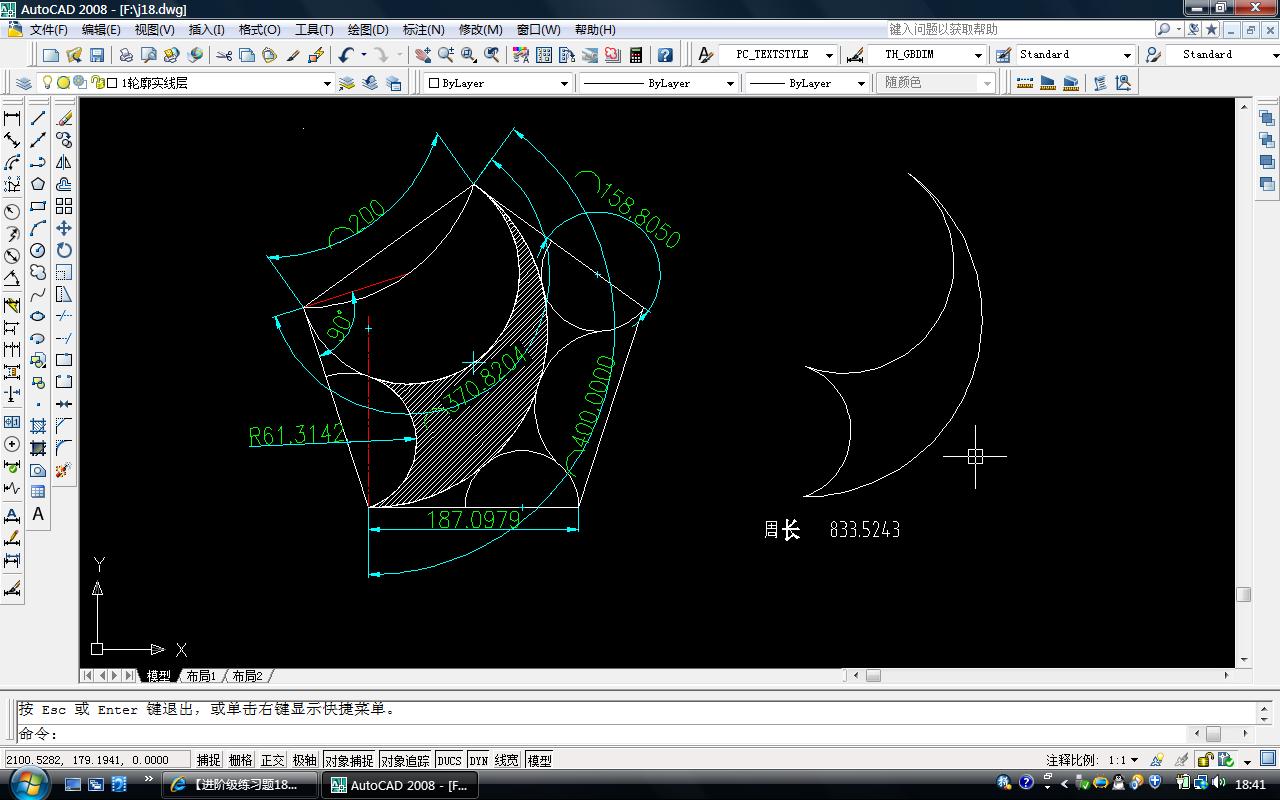The height and width of the screenshot is (800, 1280).
Task: Activate the Pan Realtime hand tool
Action: point(423,55)
